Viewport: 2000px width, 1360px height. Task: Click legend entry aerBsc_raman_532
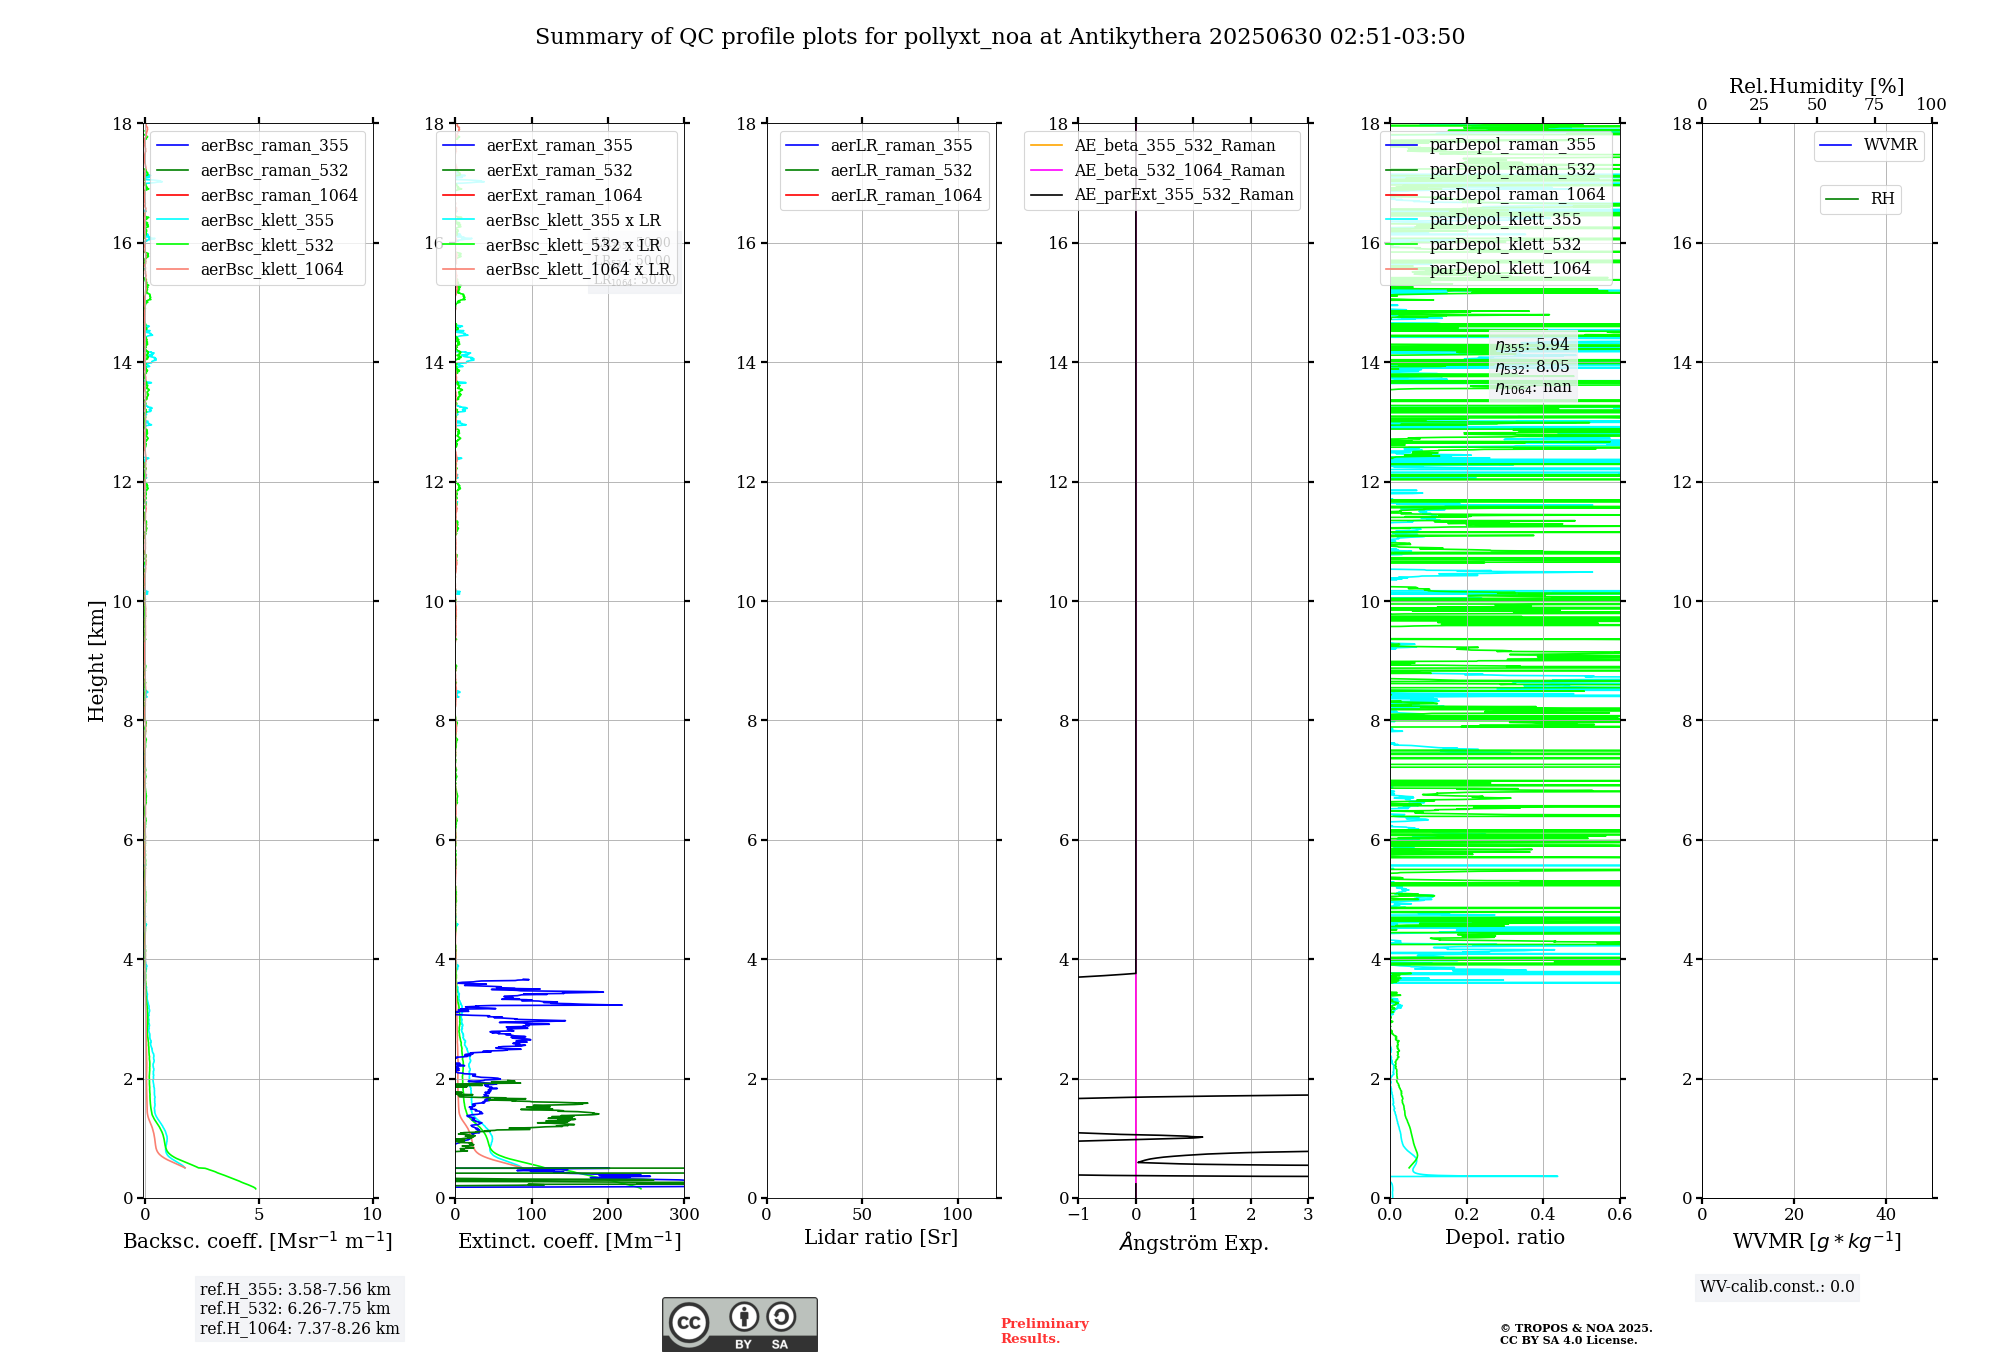[274, 171]
